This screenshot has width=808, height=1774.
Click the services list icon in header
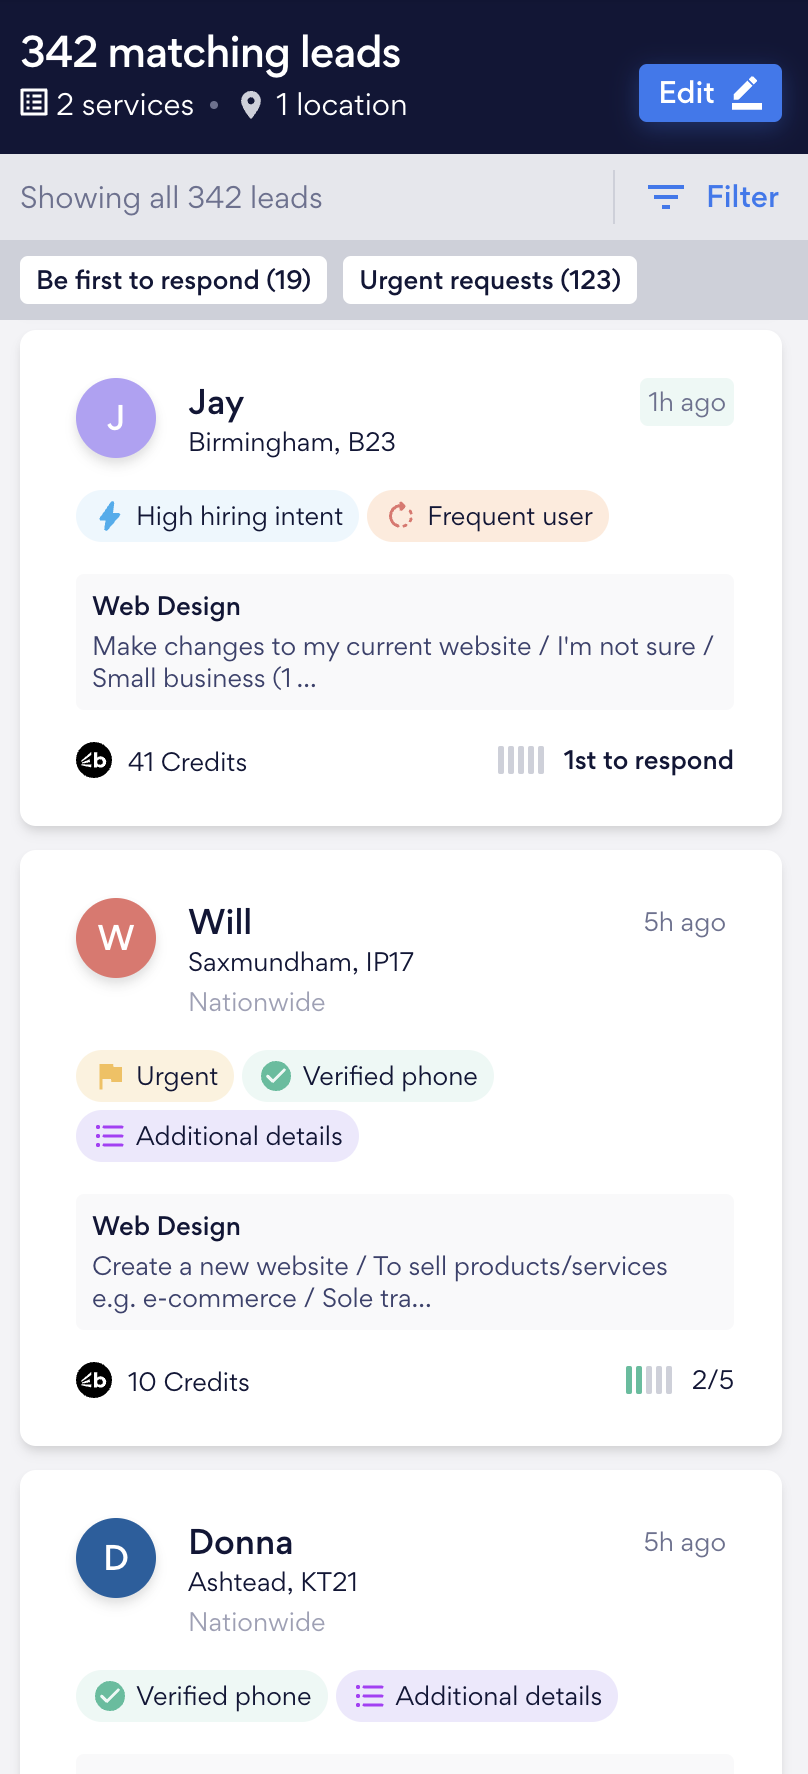point(34,103)
